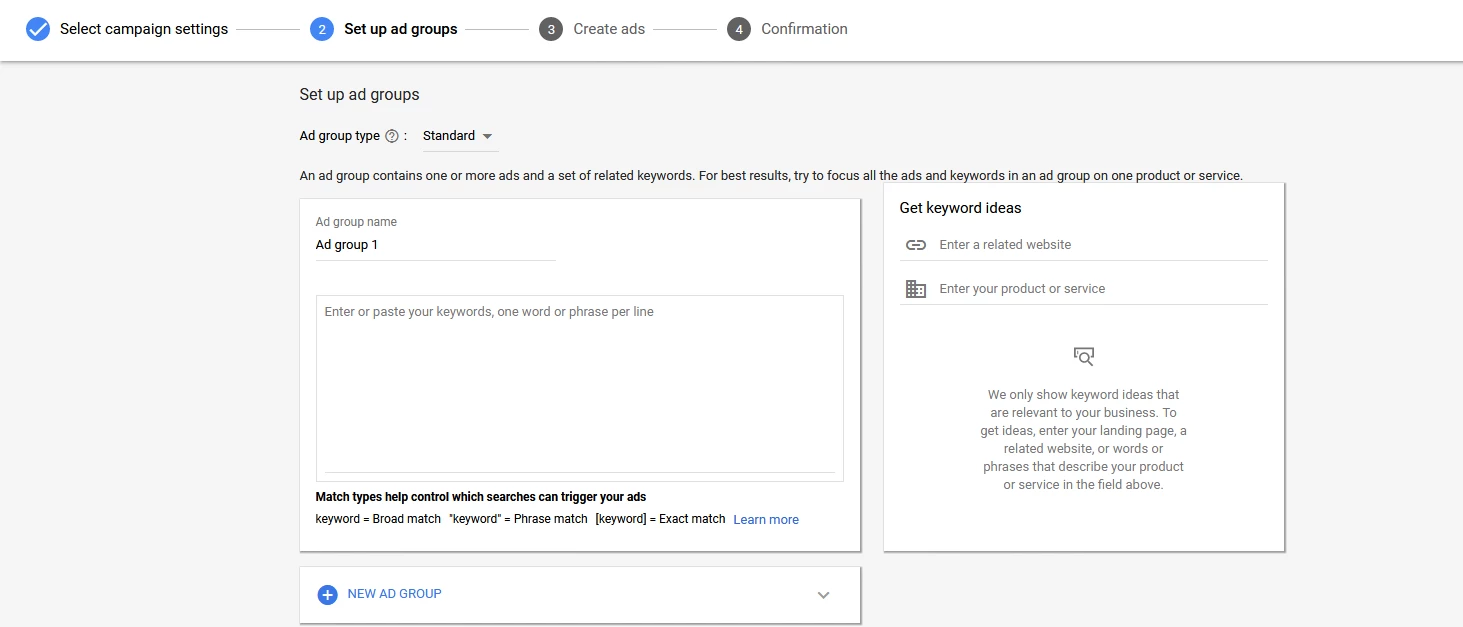Click into the keywords text area
This screenshot has height=627, width=1463.
(x=580, y=388)
